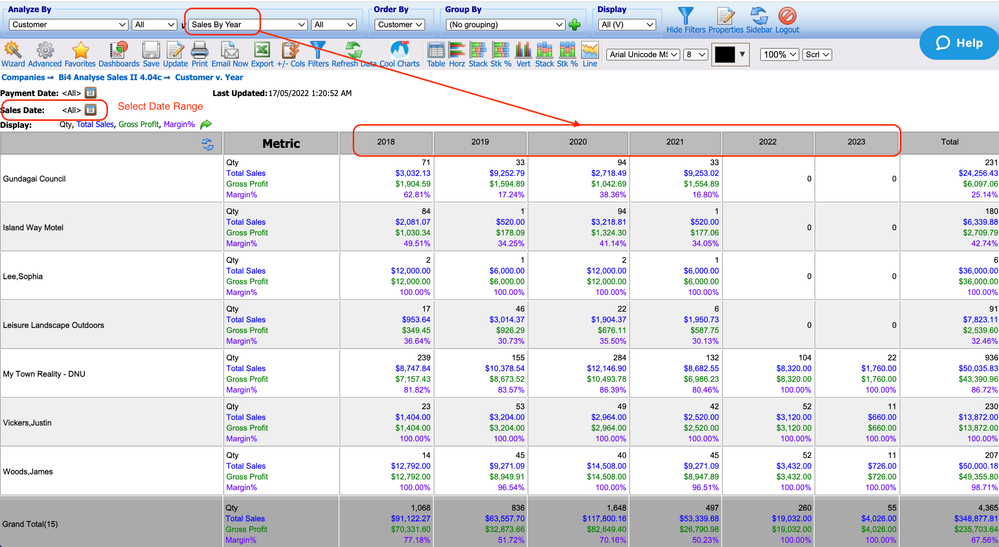Click the 2020 column header
The height and width of the screenshot is (547, 999).
pyautogui.click(x=577, y=142)
